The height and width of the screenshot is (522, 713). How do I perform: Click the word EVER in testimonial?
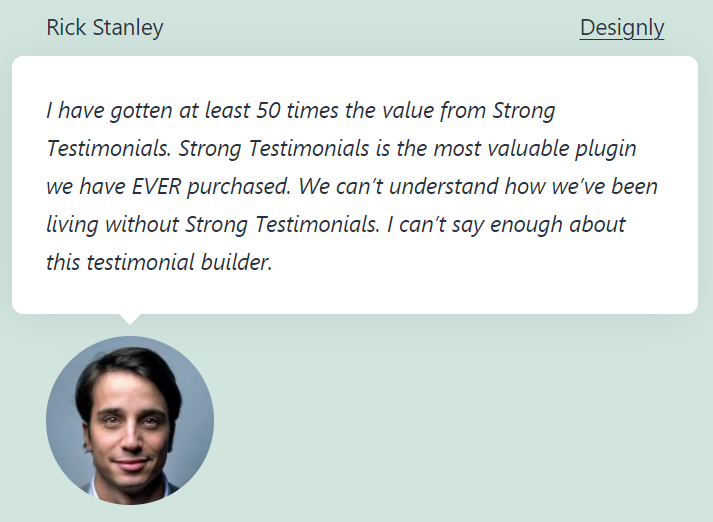(156, 186)
